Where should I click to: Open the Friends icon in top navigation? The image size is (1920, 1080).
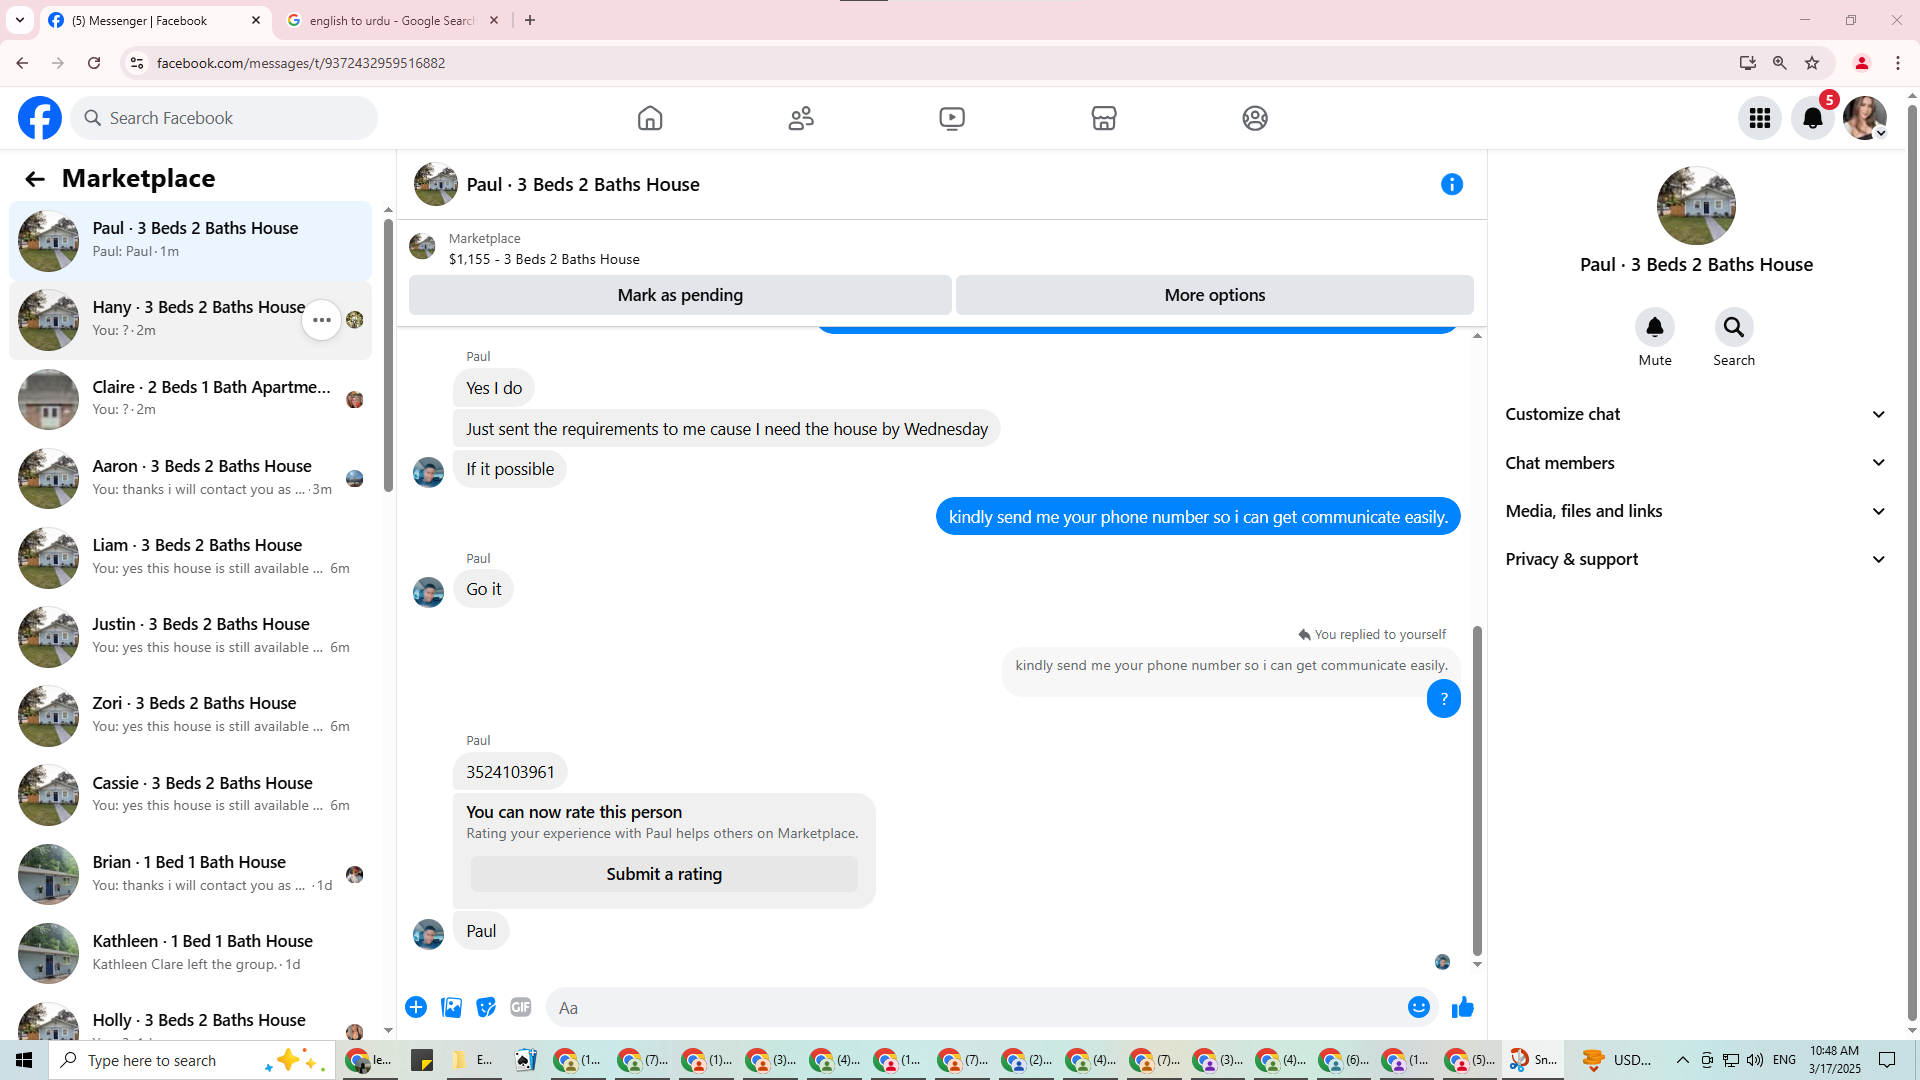801,118
